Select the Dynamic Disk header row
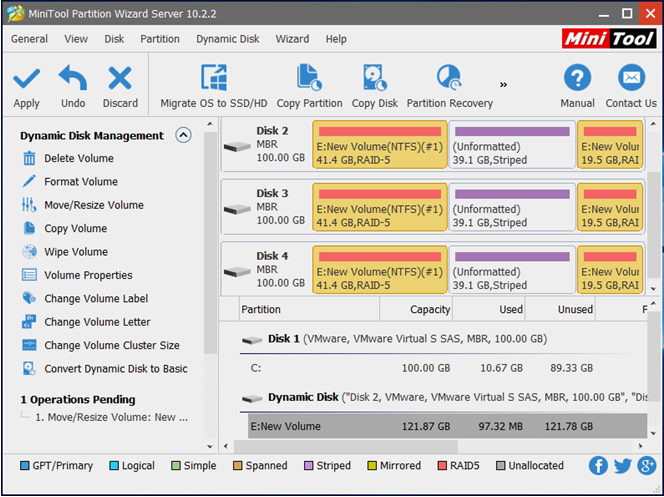The width and height of the screenshot is (664, 497). point(443,398)
